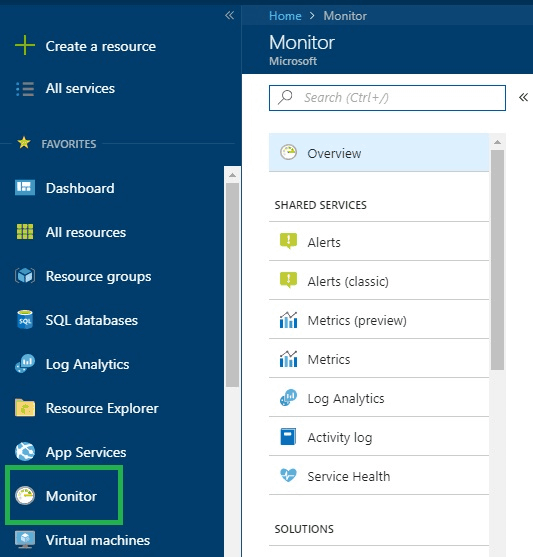Collapse the left favorites sidebar
Viewport: 533px width, 557px height.
point(230,15)
